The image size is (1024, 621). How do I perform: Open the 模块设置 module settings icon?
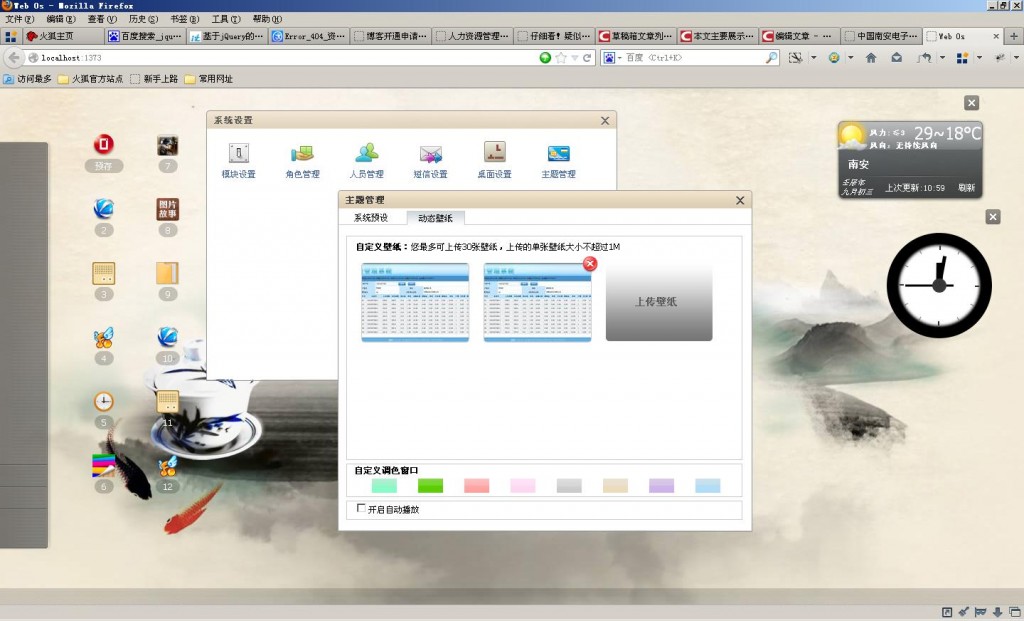click(x=238, y=153)
